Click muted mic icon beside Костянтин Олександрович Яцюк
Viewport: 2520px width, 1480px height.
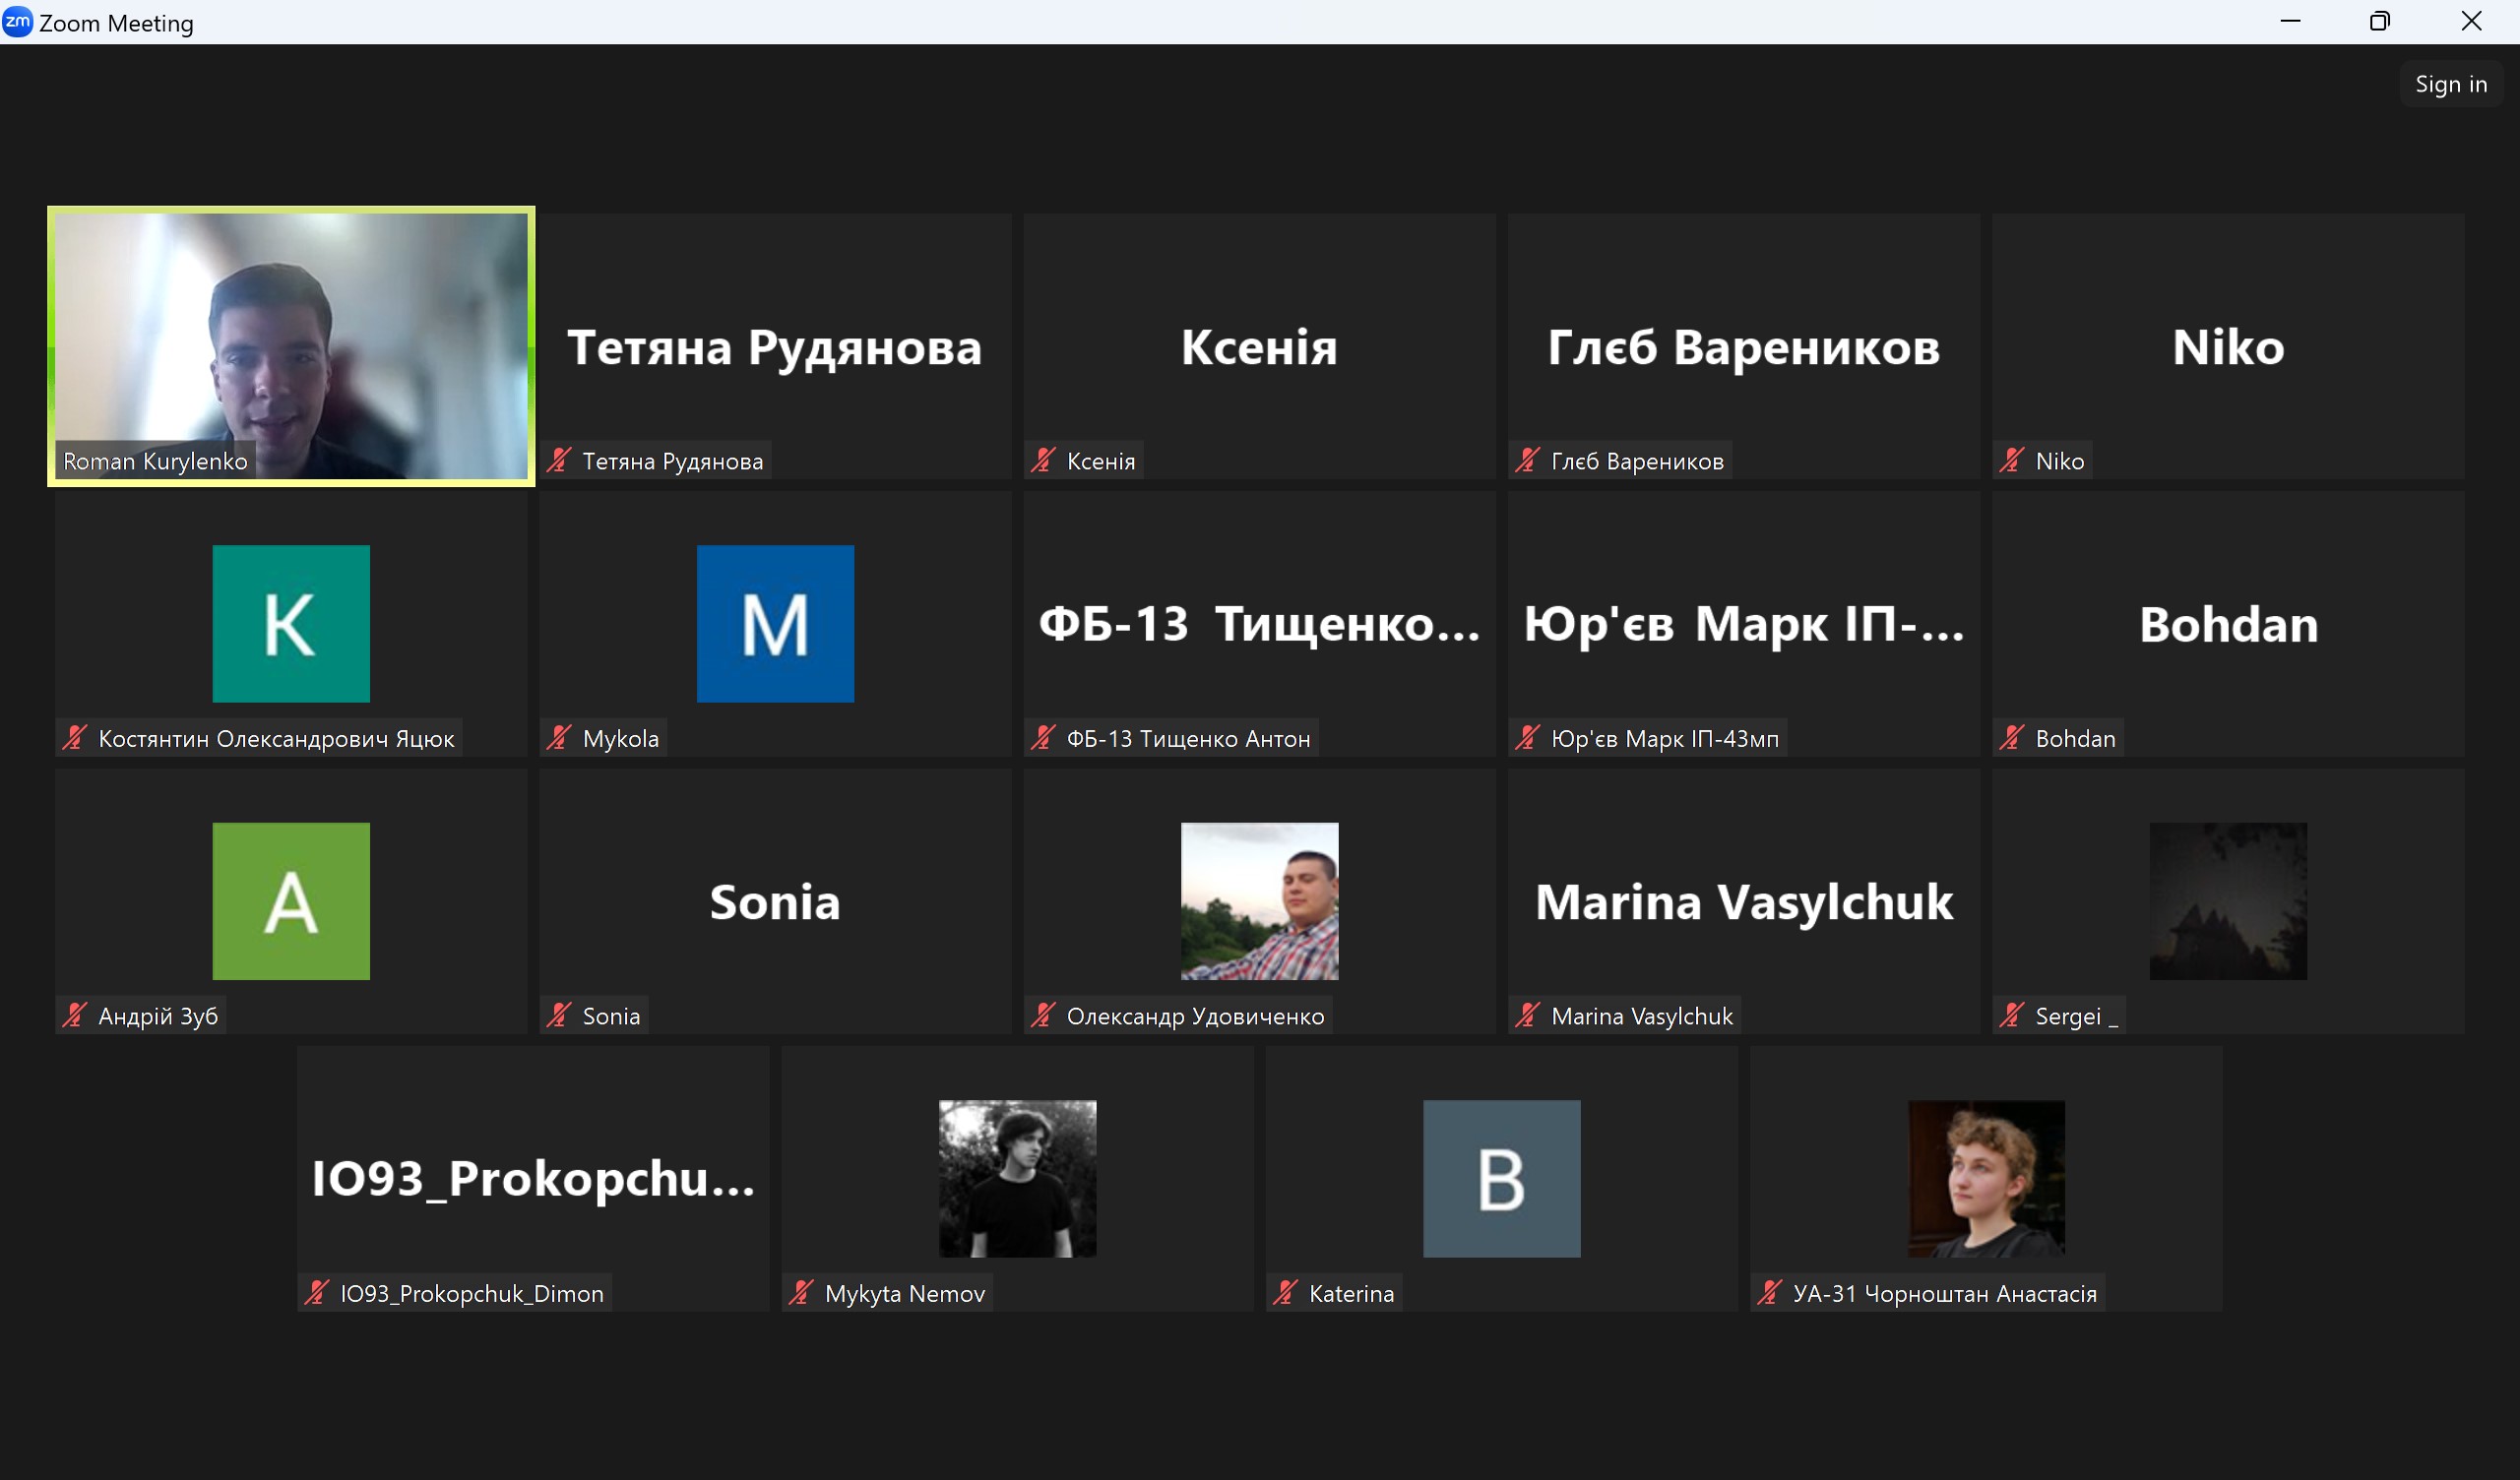tap(75, 738)
